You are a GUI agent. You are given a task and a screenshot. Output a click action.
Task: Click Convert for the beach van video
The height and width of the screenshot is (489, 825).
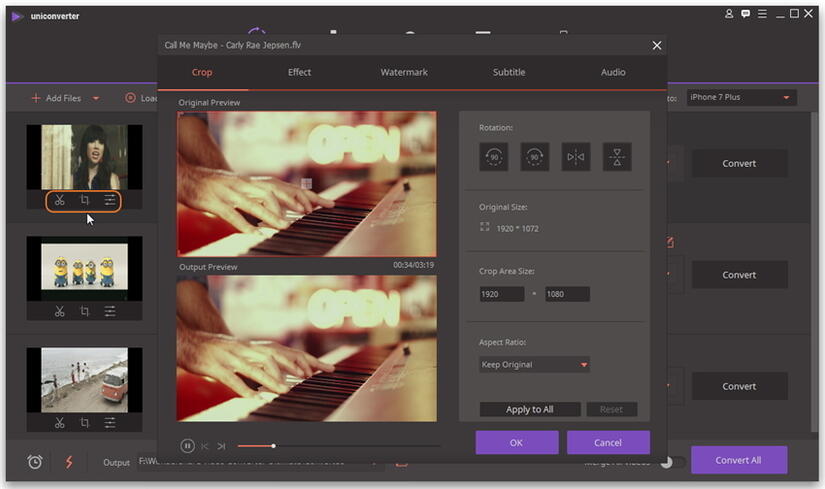739,386
